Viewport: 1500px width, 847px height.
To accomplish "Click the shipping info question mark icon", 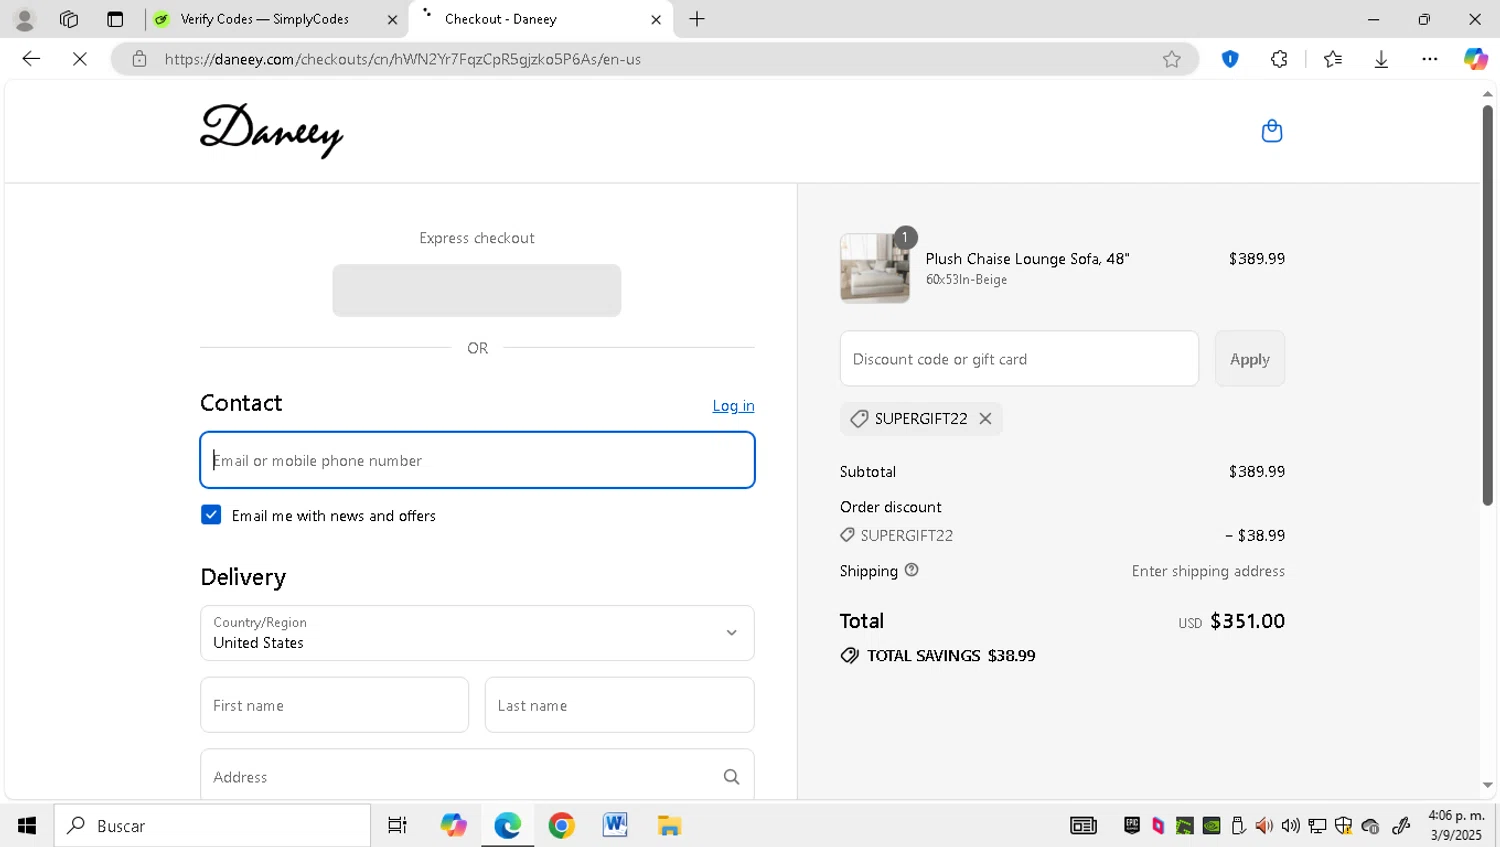I will tap(911, 570).
